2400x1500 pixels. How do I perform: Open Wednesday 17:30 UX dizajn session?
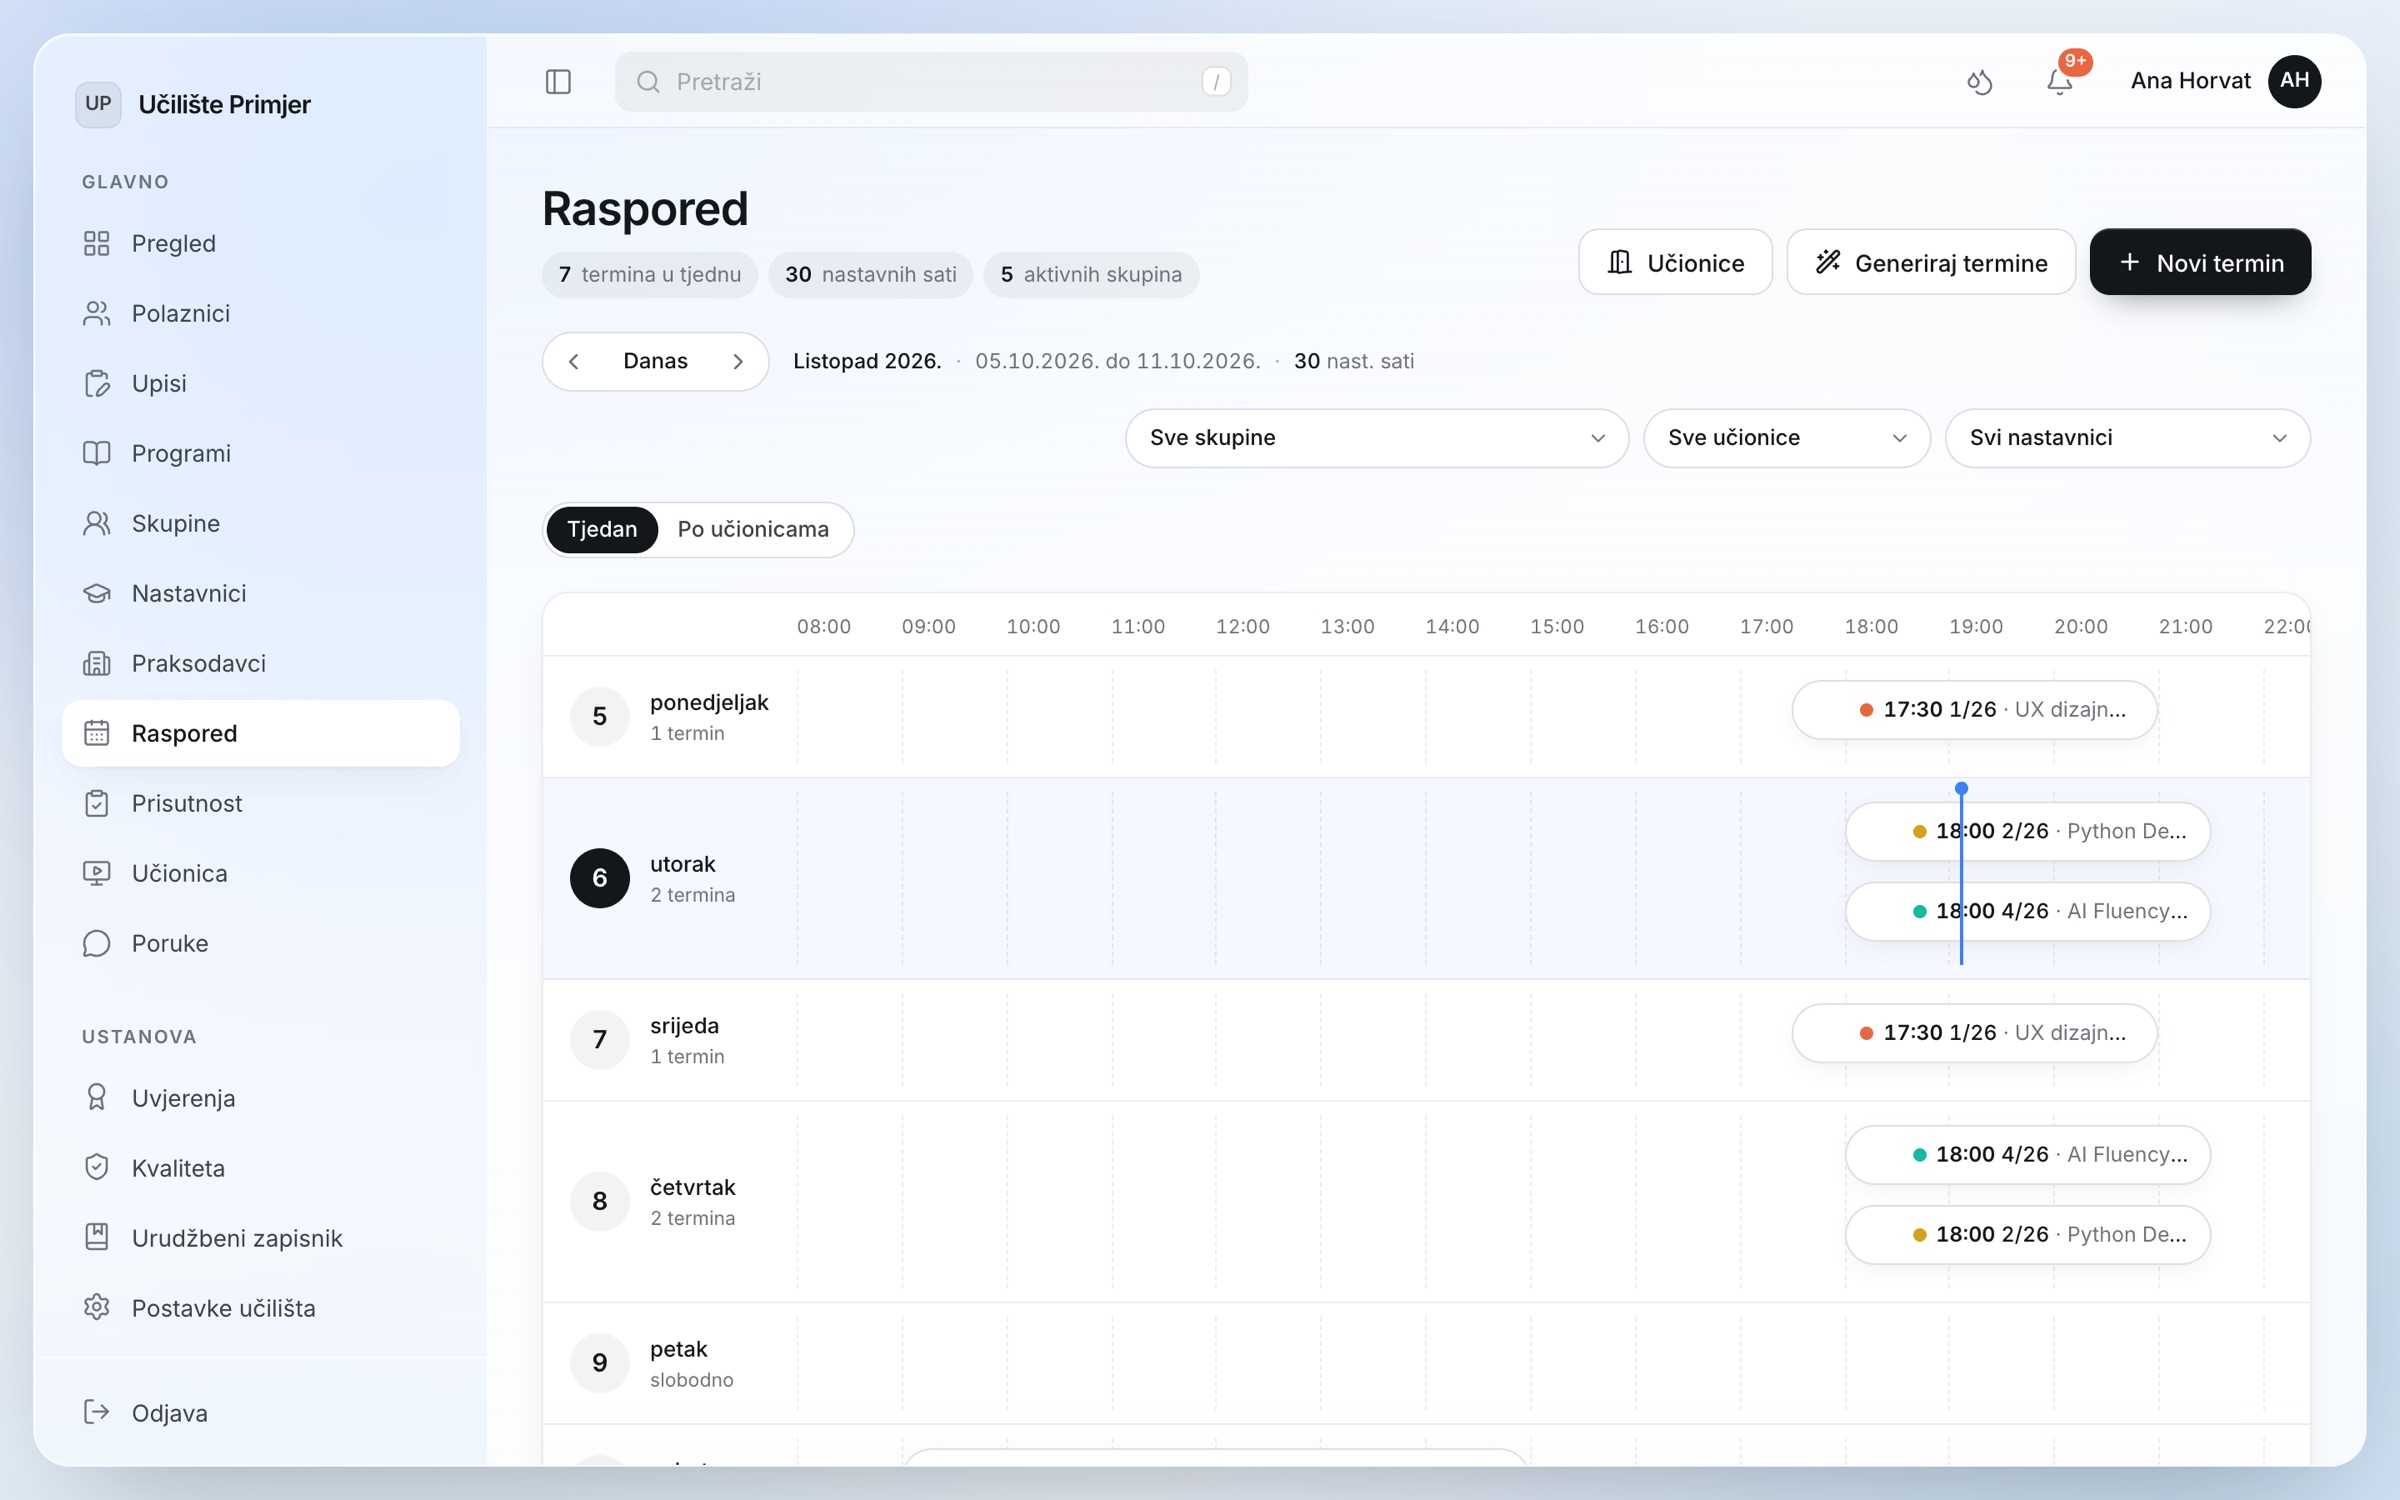(1974, 1033)
